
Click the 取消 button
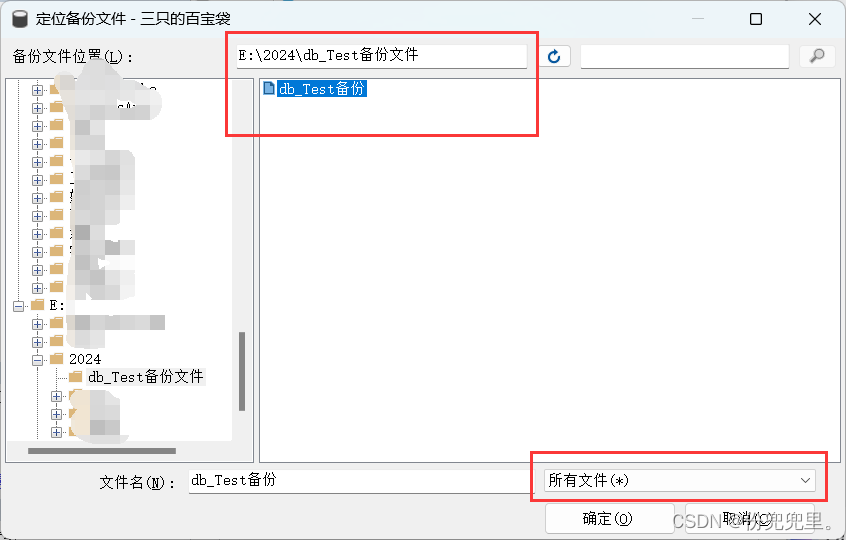pyautogui.click(x=750, y=519)
